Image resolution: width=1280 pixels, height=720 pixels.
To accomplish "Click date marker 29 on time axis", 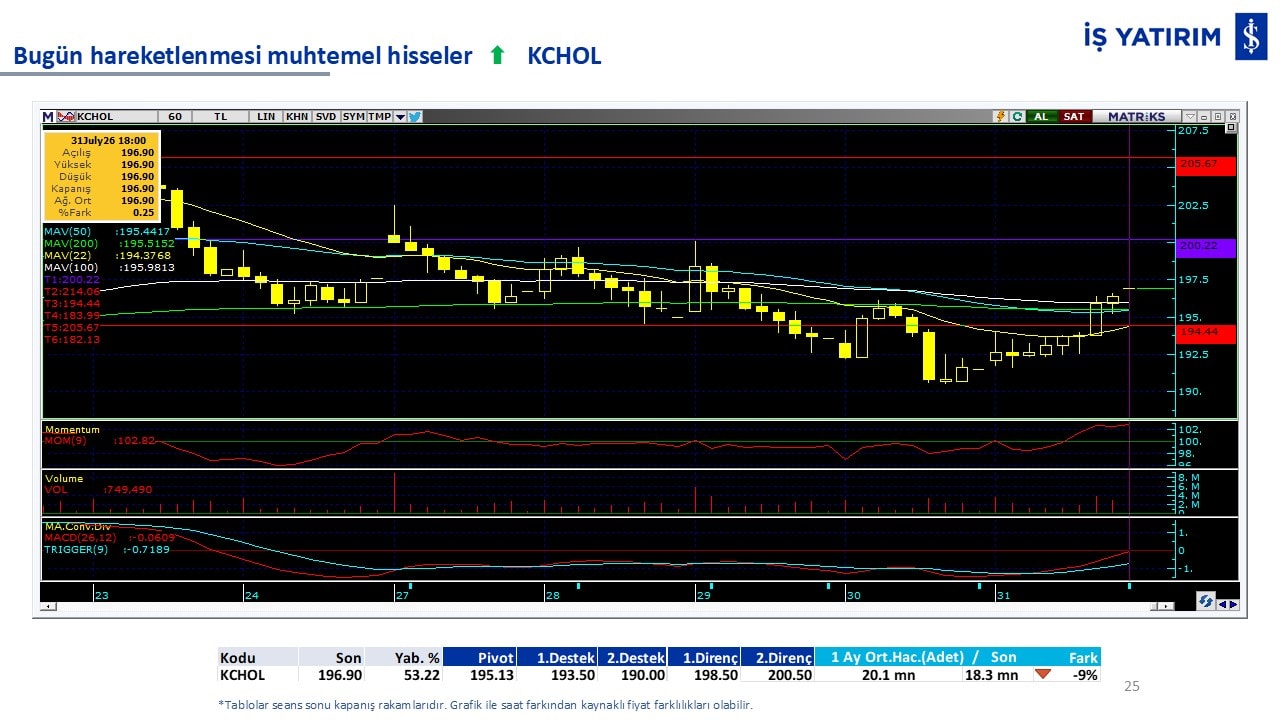I will (x=703, y=595).
